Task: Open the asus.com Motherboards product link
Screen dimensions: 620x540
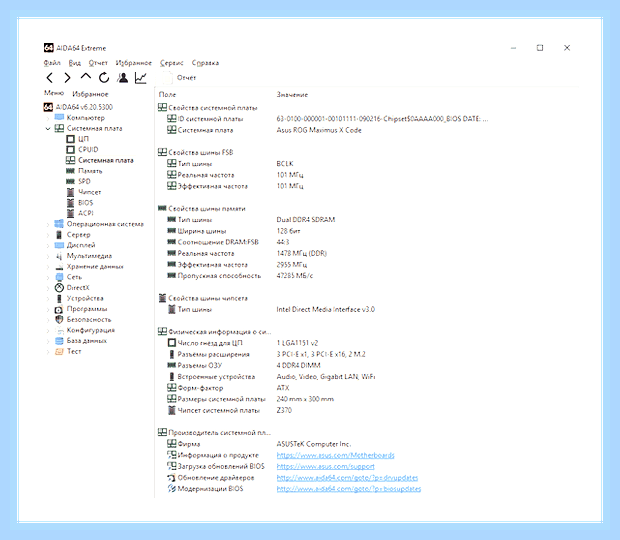Action: [335, 455]
